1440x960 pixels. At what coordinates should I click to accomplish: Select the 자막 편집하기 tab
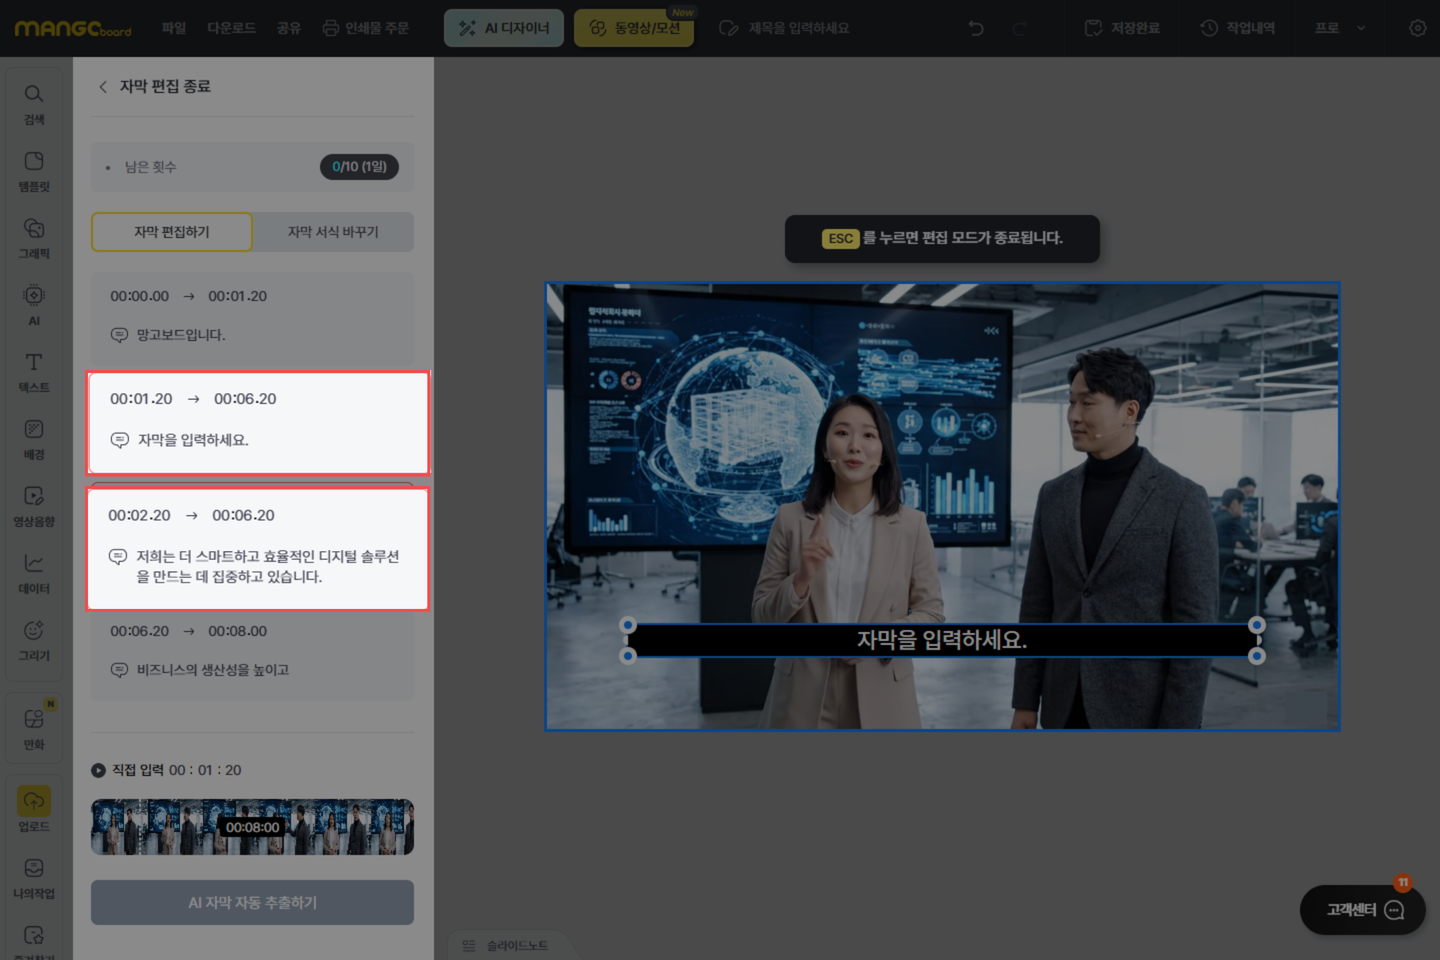point(172,232)
